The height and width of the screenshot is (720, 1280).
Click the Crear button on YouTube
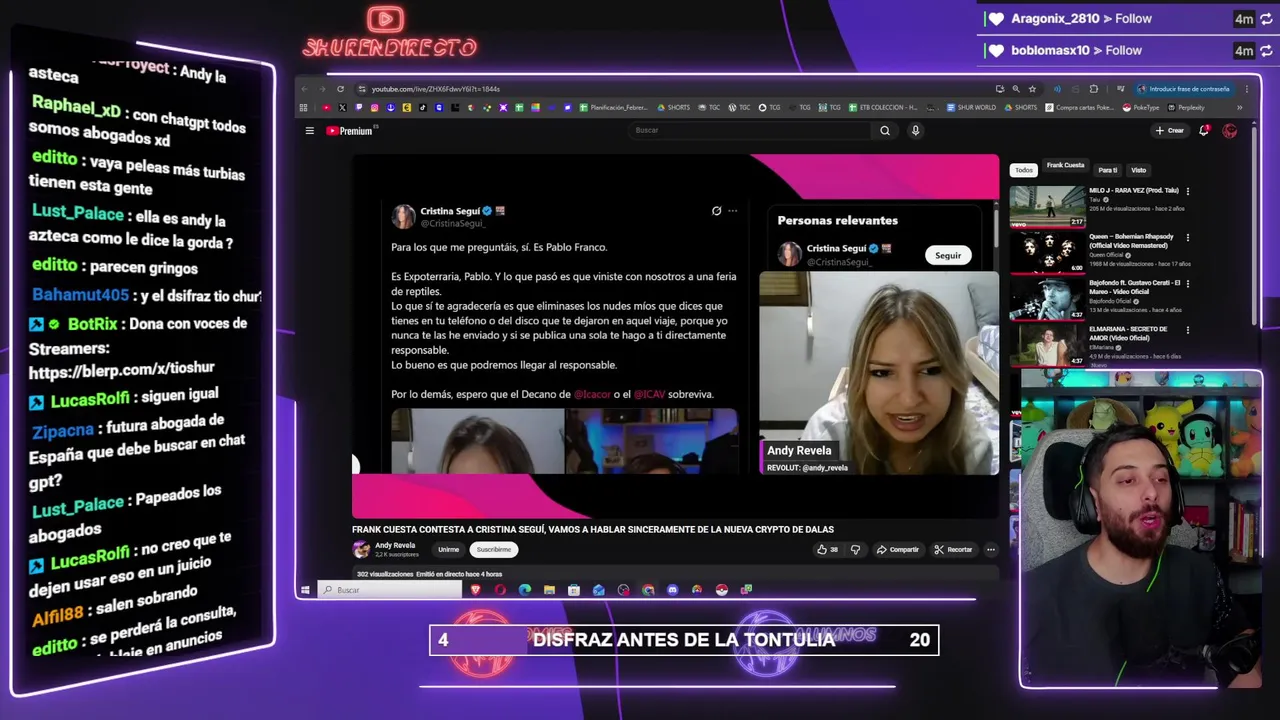tap(1170, 130)
